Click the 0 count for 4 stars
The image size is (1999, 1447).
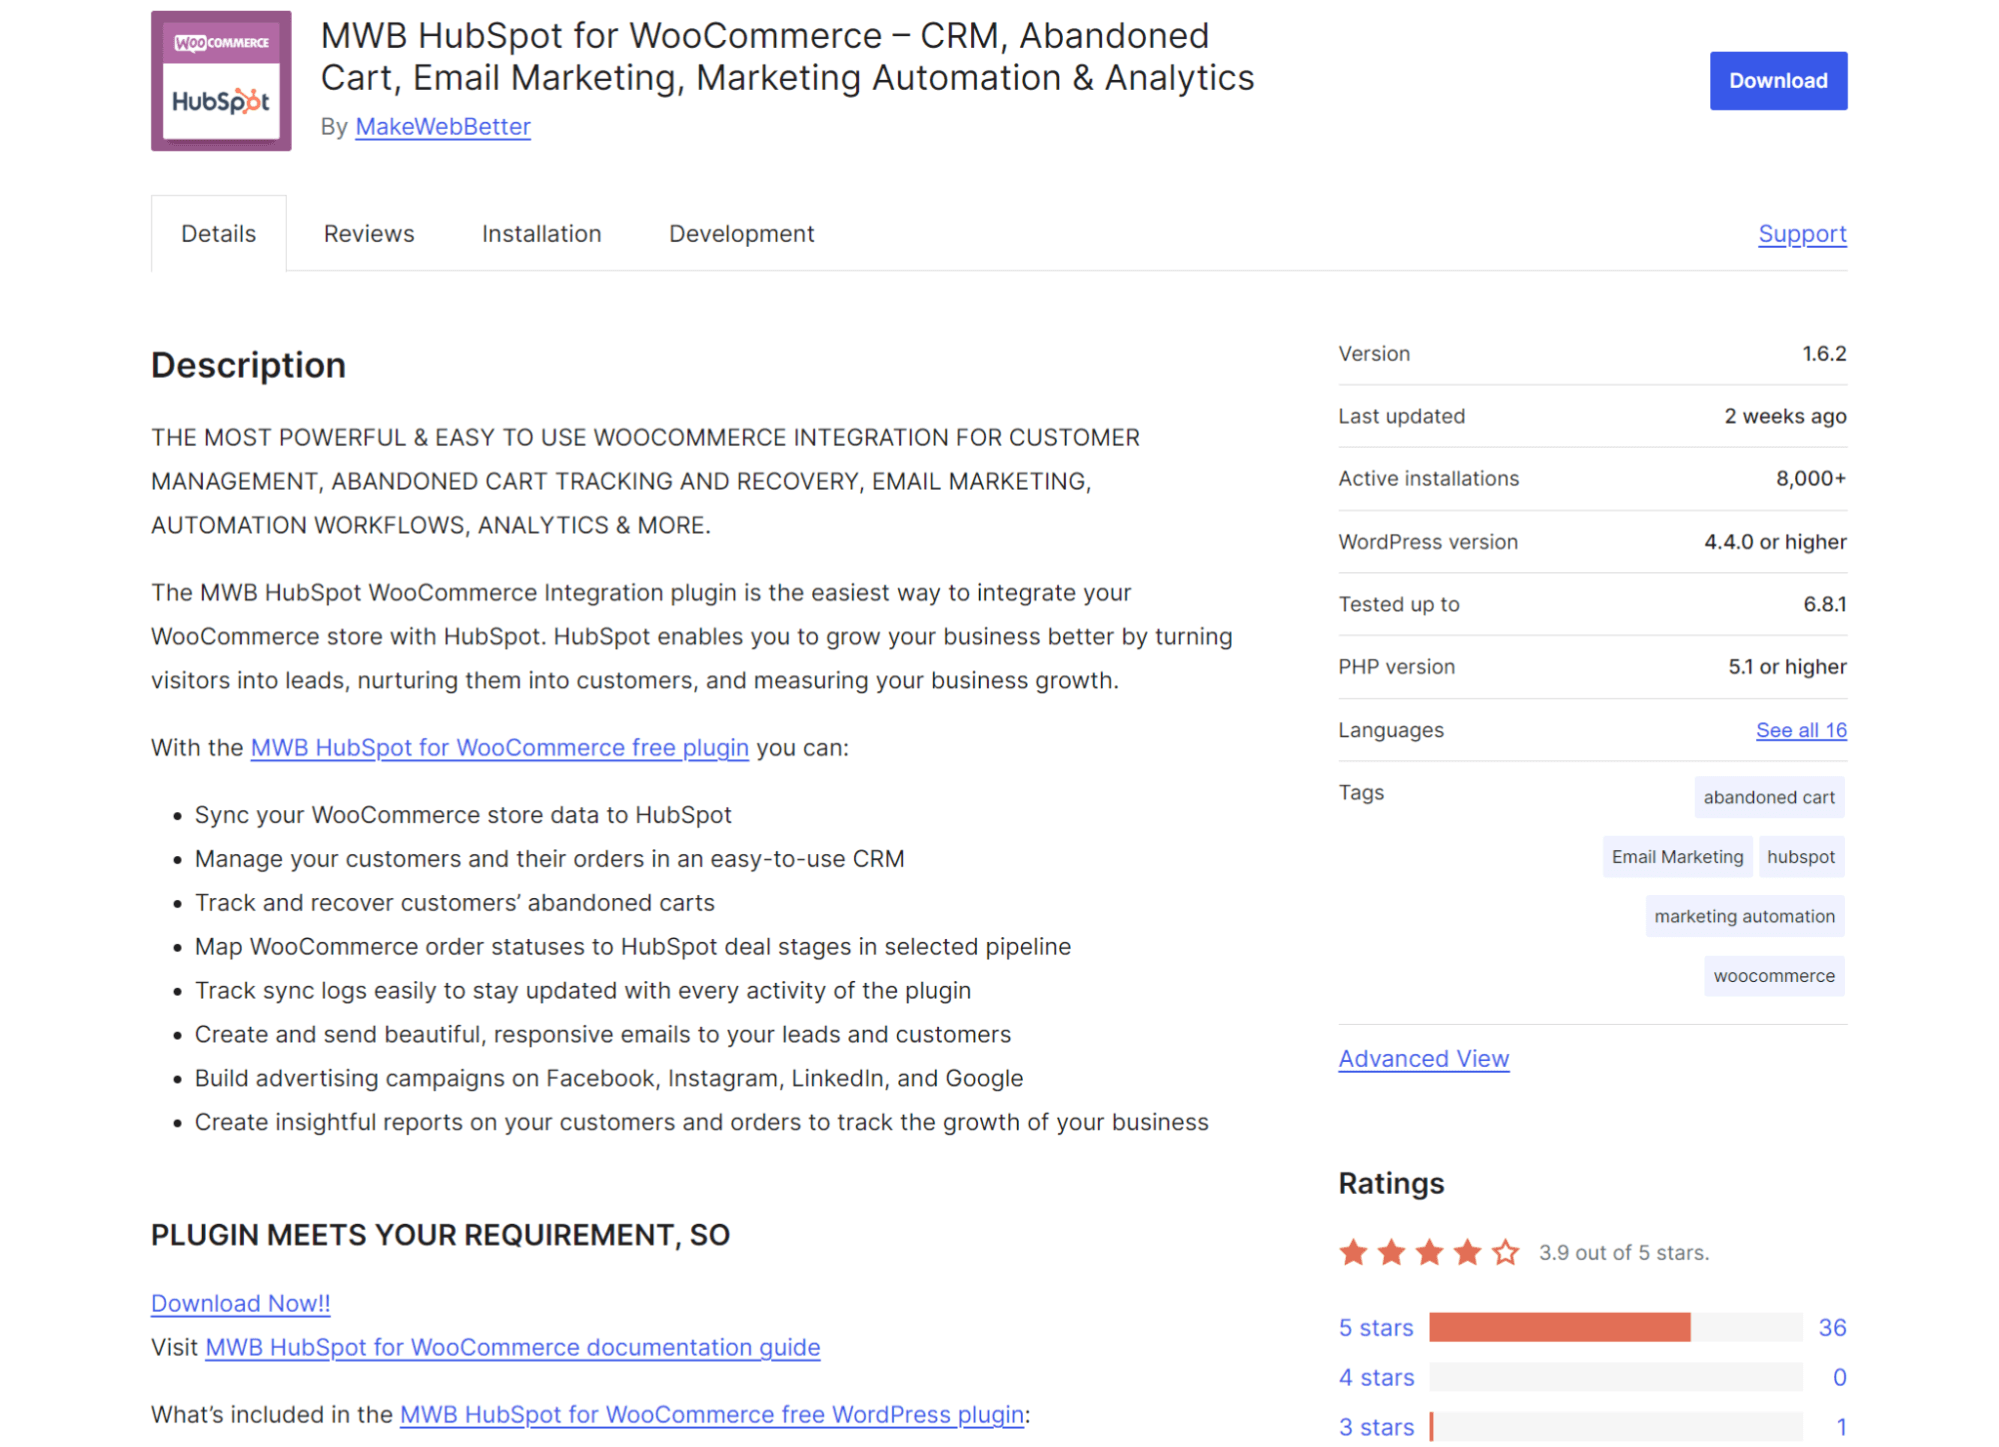[1839, 1378]
